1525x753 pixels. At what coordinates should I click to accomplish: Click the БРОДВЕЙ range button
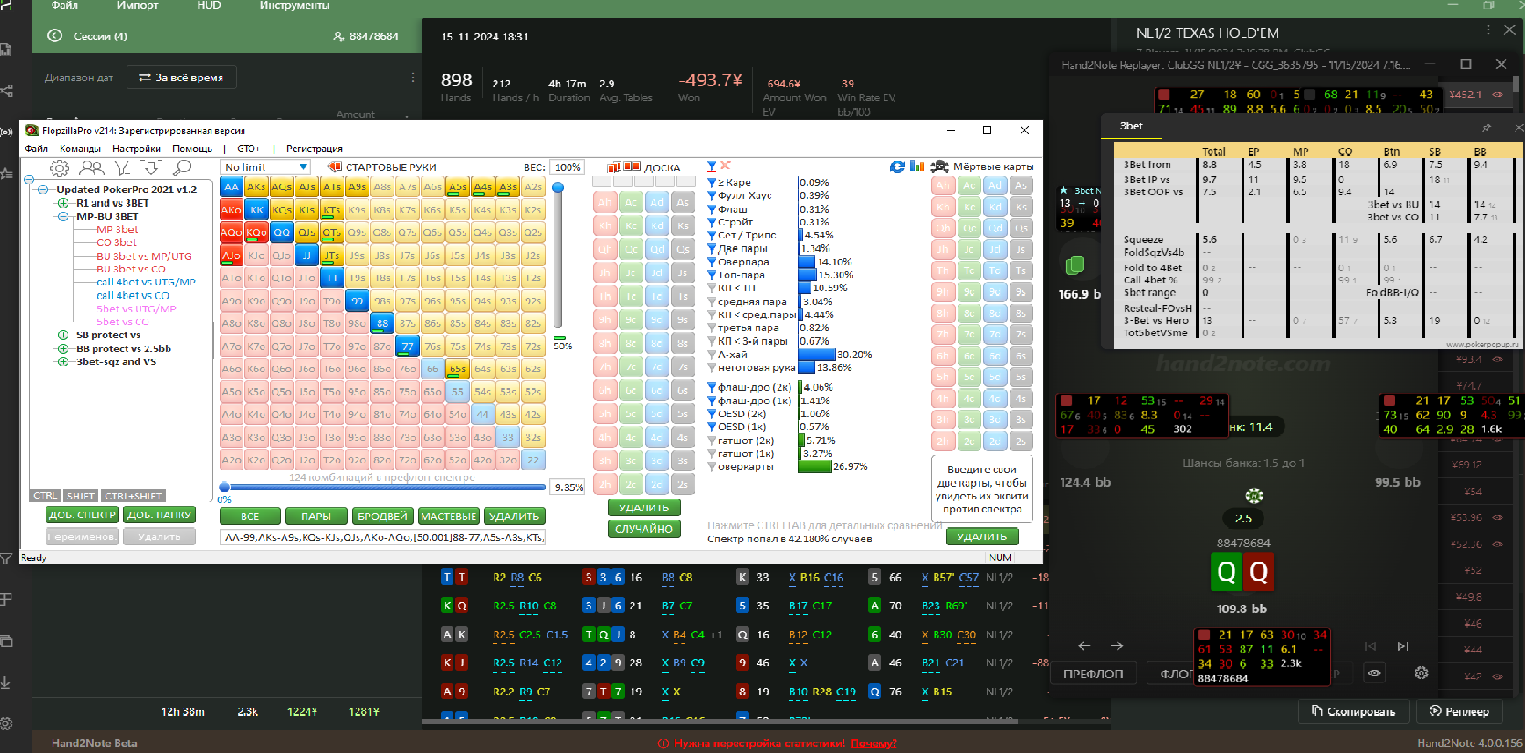381,516
